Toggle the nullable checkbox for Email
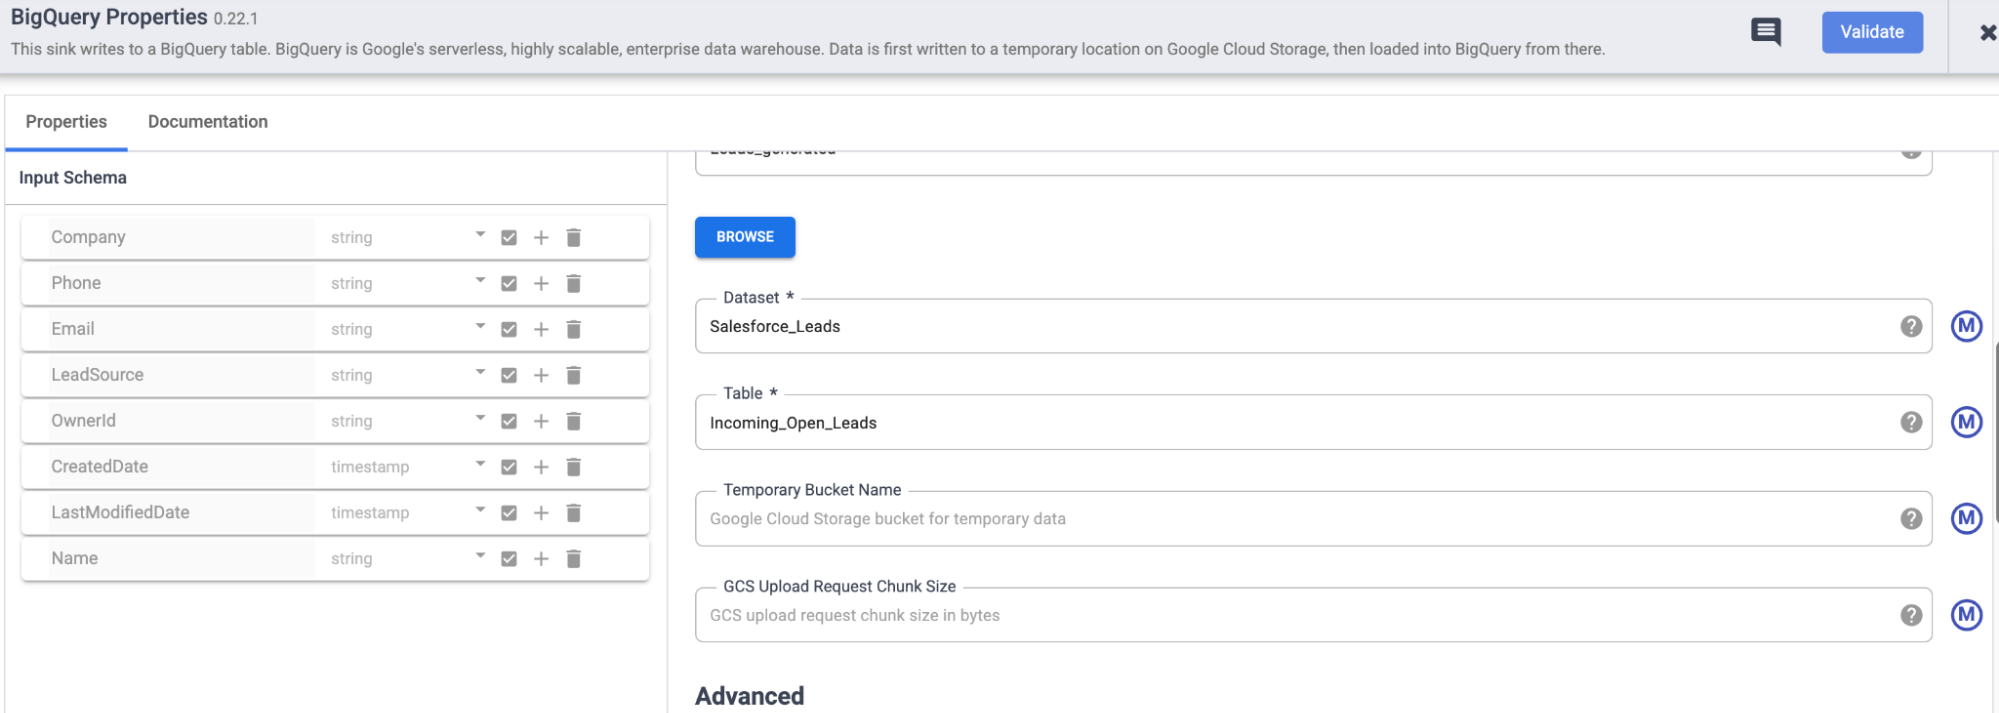The width and height of the screenshot is (1999, 713). pyautogui.click(x=509, y=330)
